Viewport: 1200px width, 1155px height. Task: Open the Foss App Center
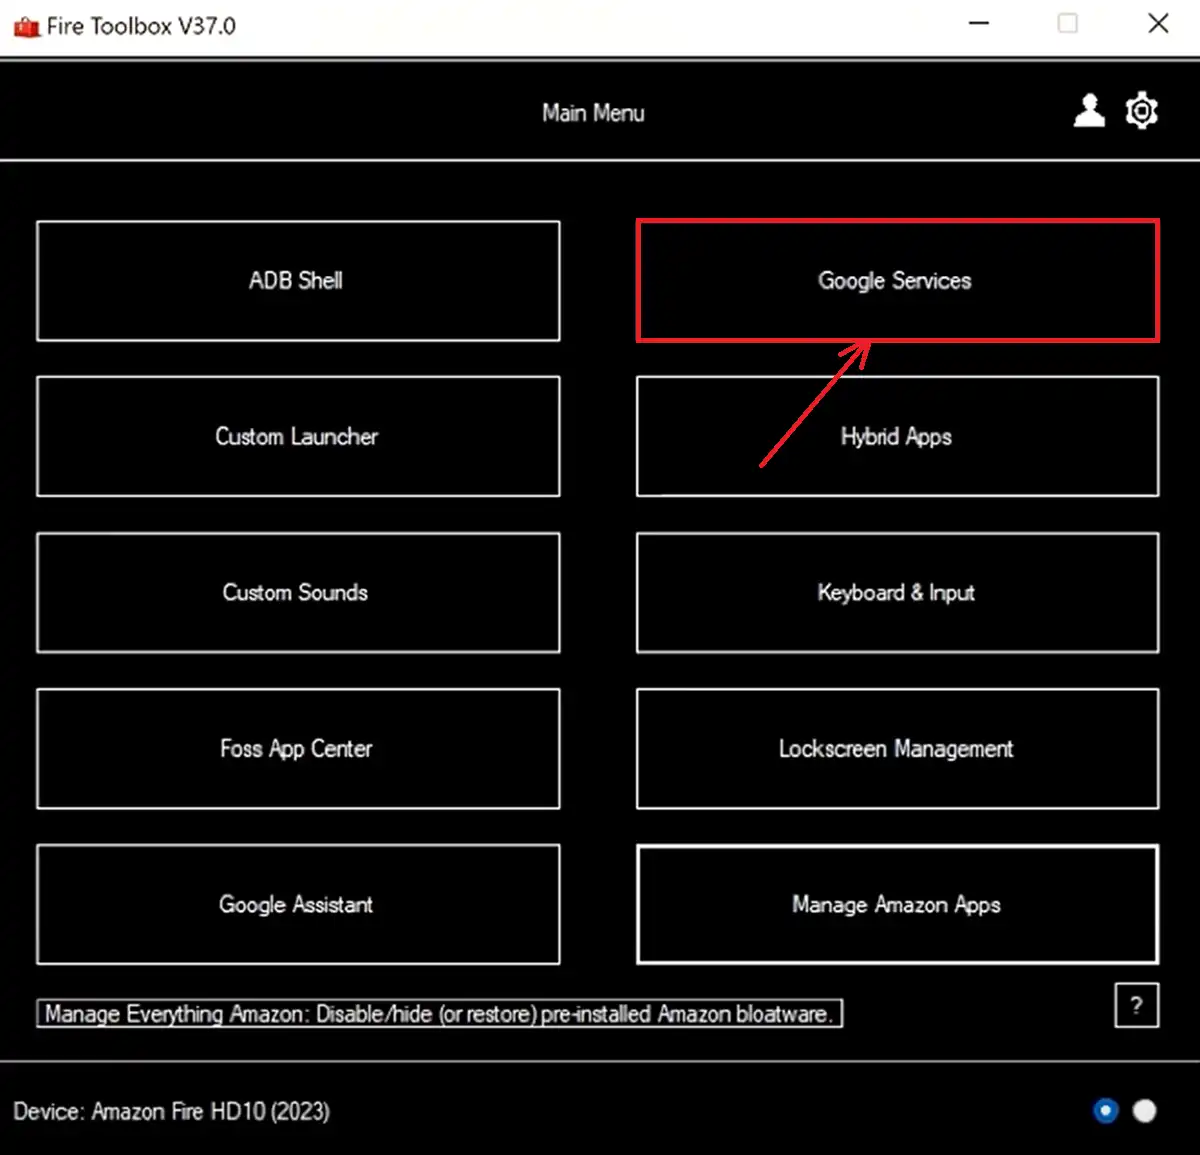pyautogui.click(x=298, y=749)
